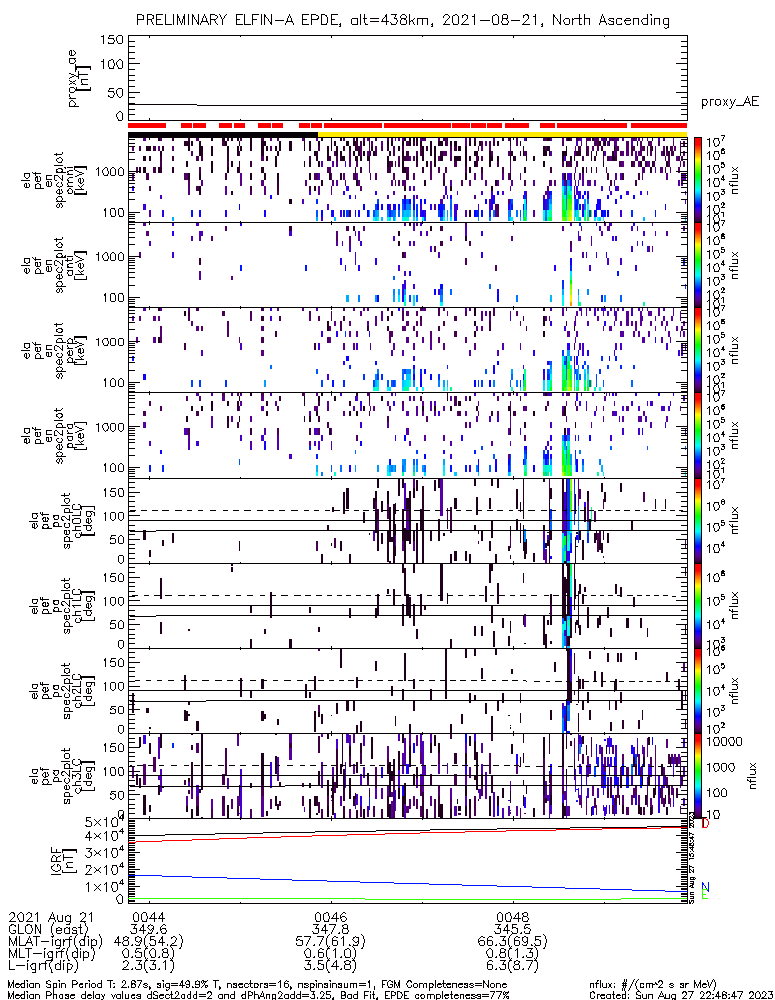Click the GLON value '349.6'
775x1000 pixels.
click(x=148, y=929)
